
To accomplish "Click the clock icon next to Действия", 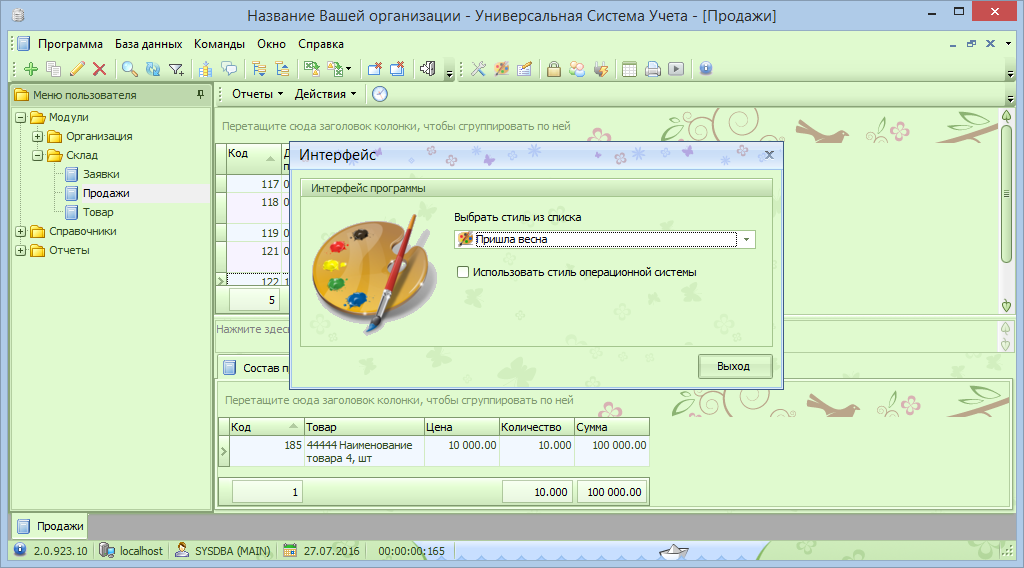I will 380,94.
